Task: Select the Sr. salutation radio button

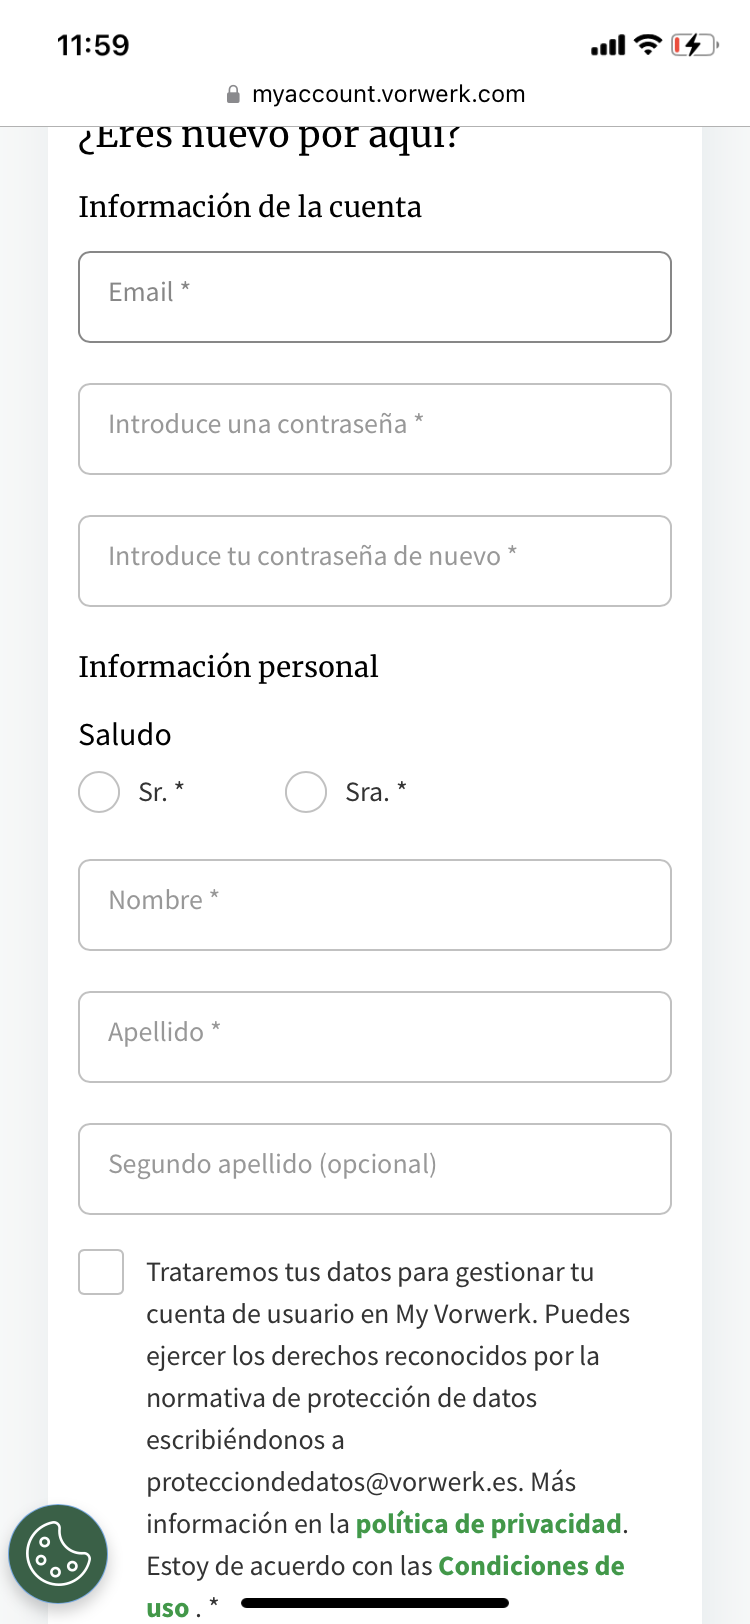Action: [x=100, y=792]
